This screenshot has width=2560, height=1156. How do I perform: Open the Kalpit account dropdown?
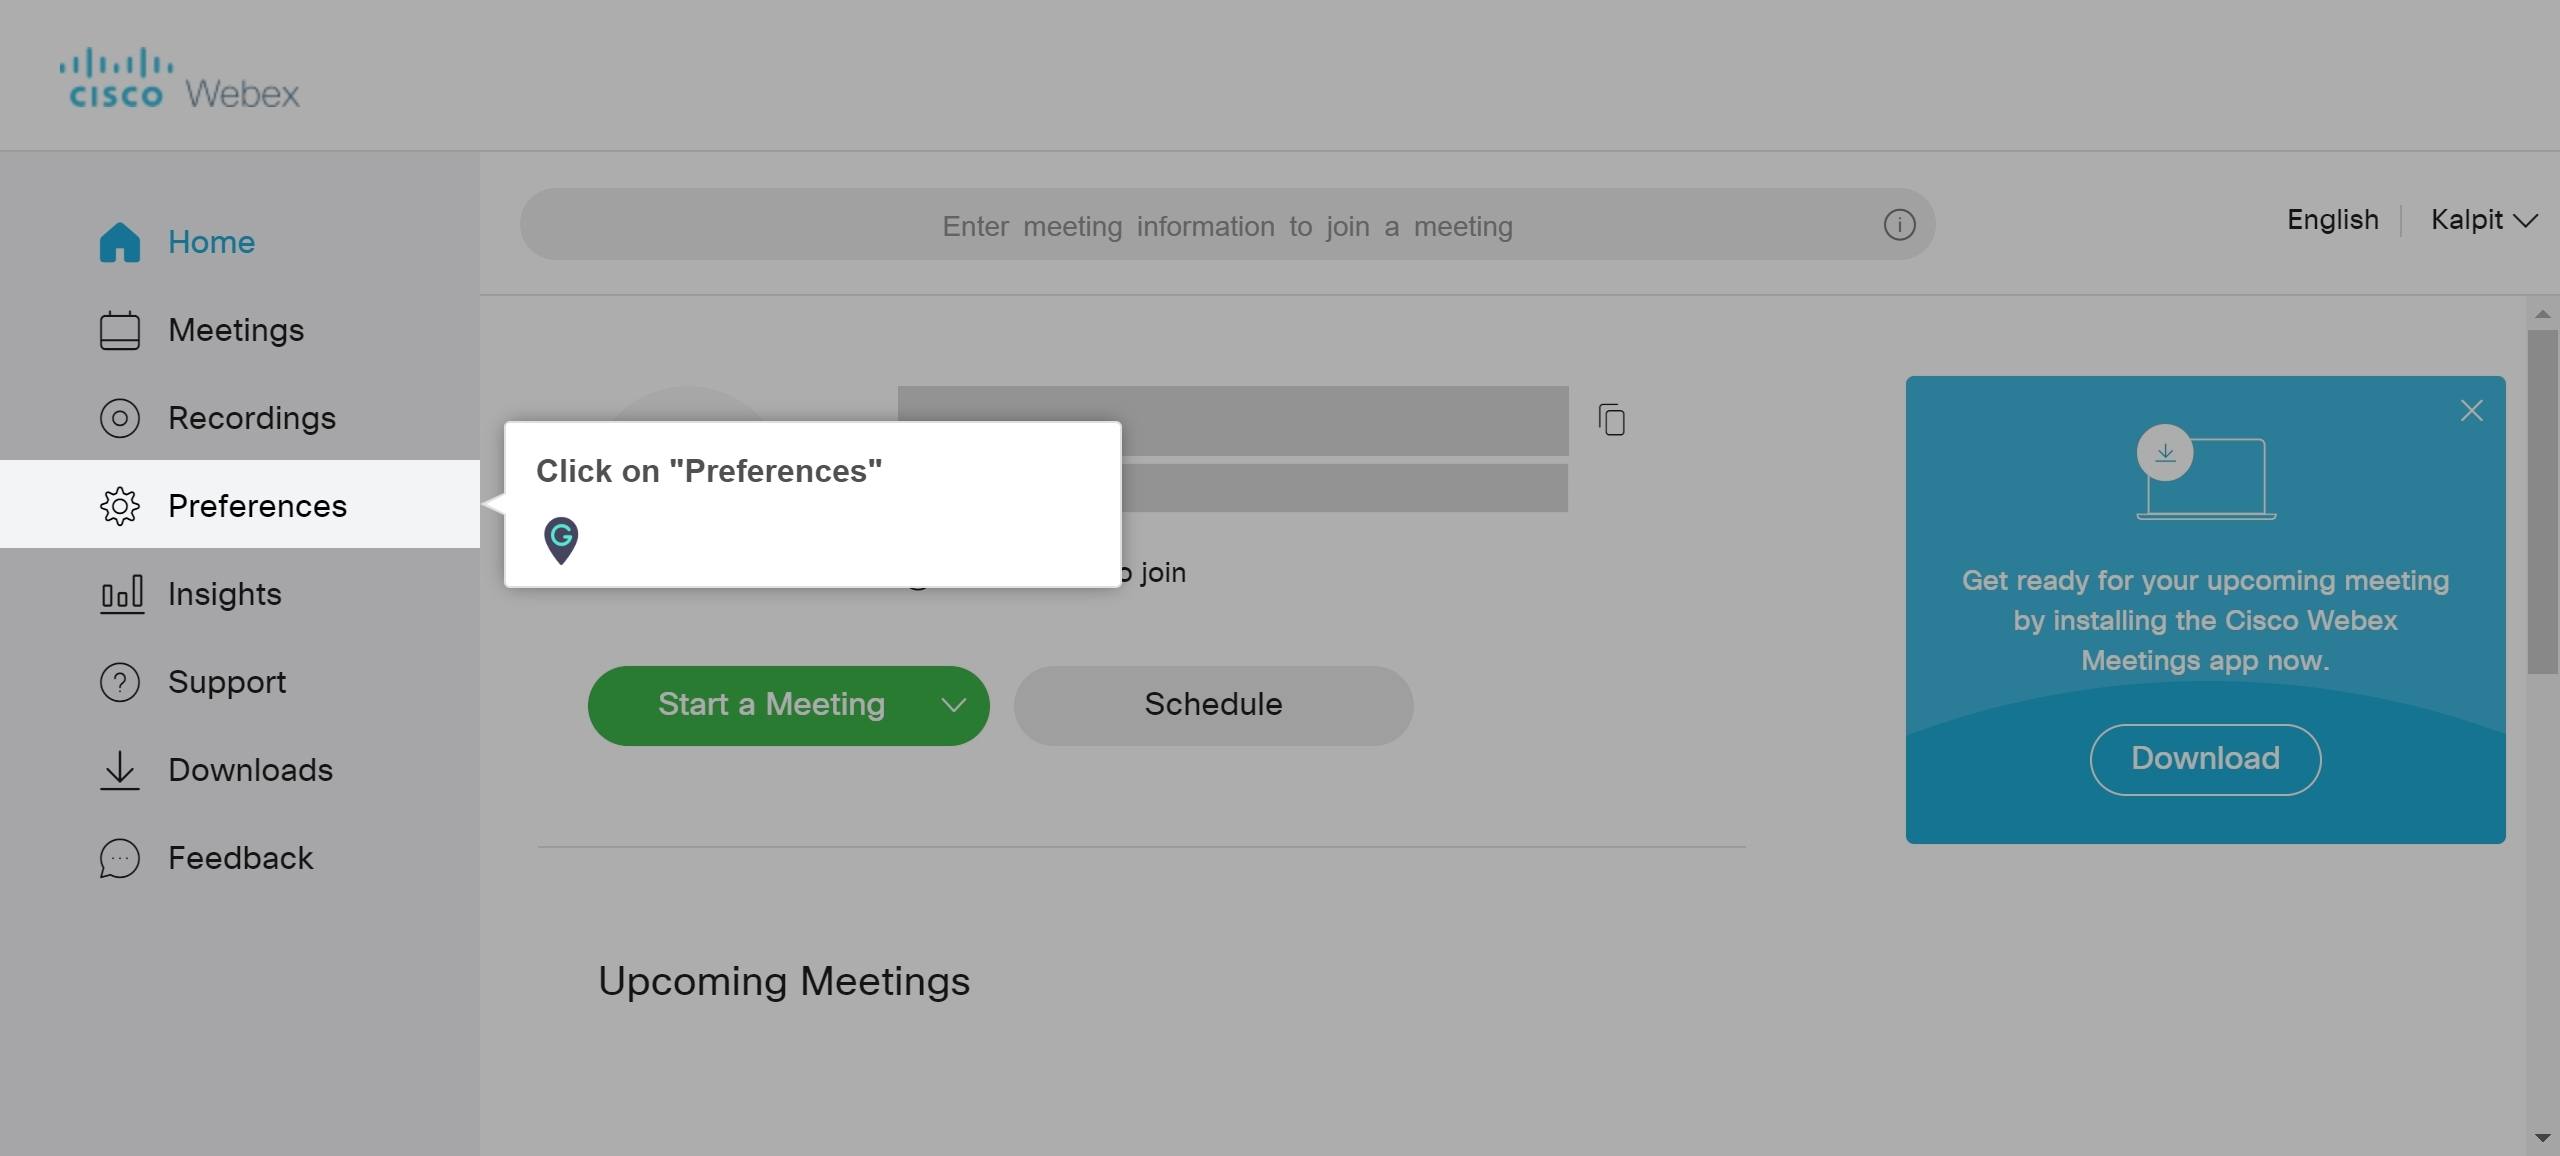[2483, 220]
